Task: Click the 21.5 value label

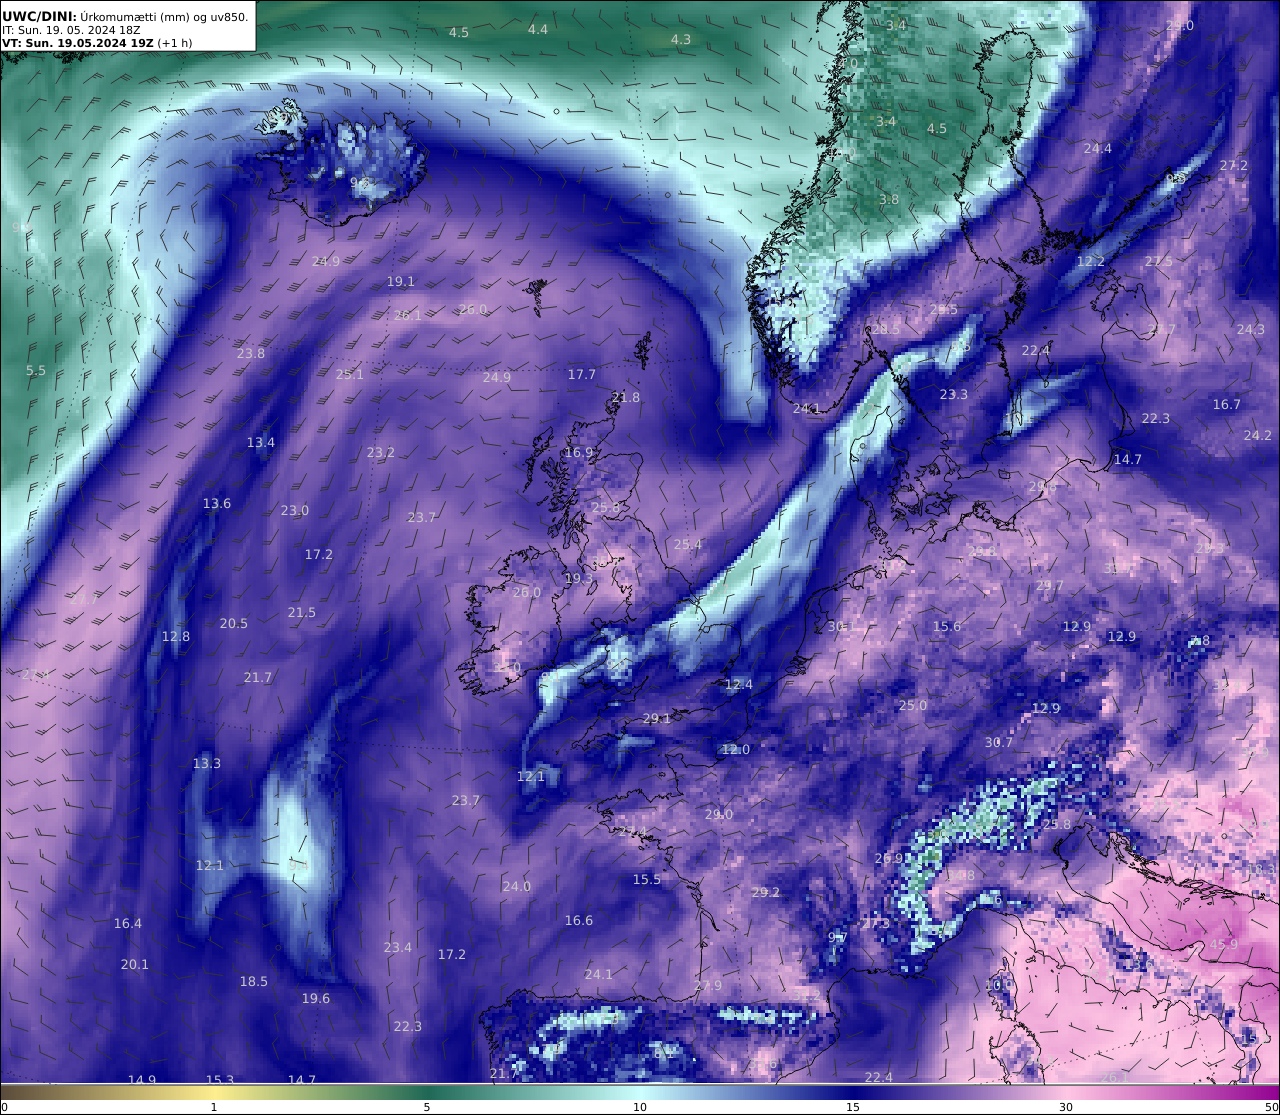Action: tap(302, 613)
